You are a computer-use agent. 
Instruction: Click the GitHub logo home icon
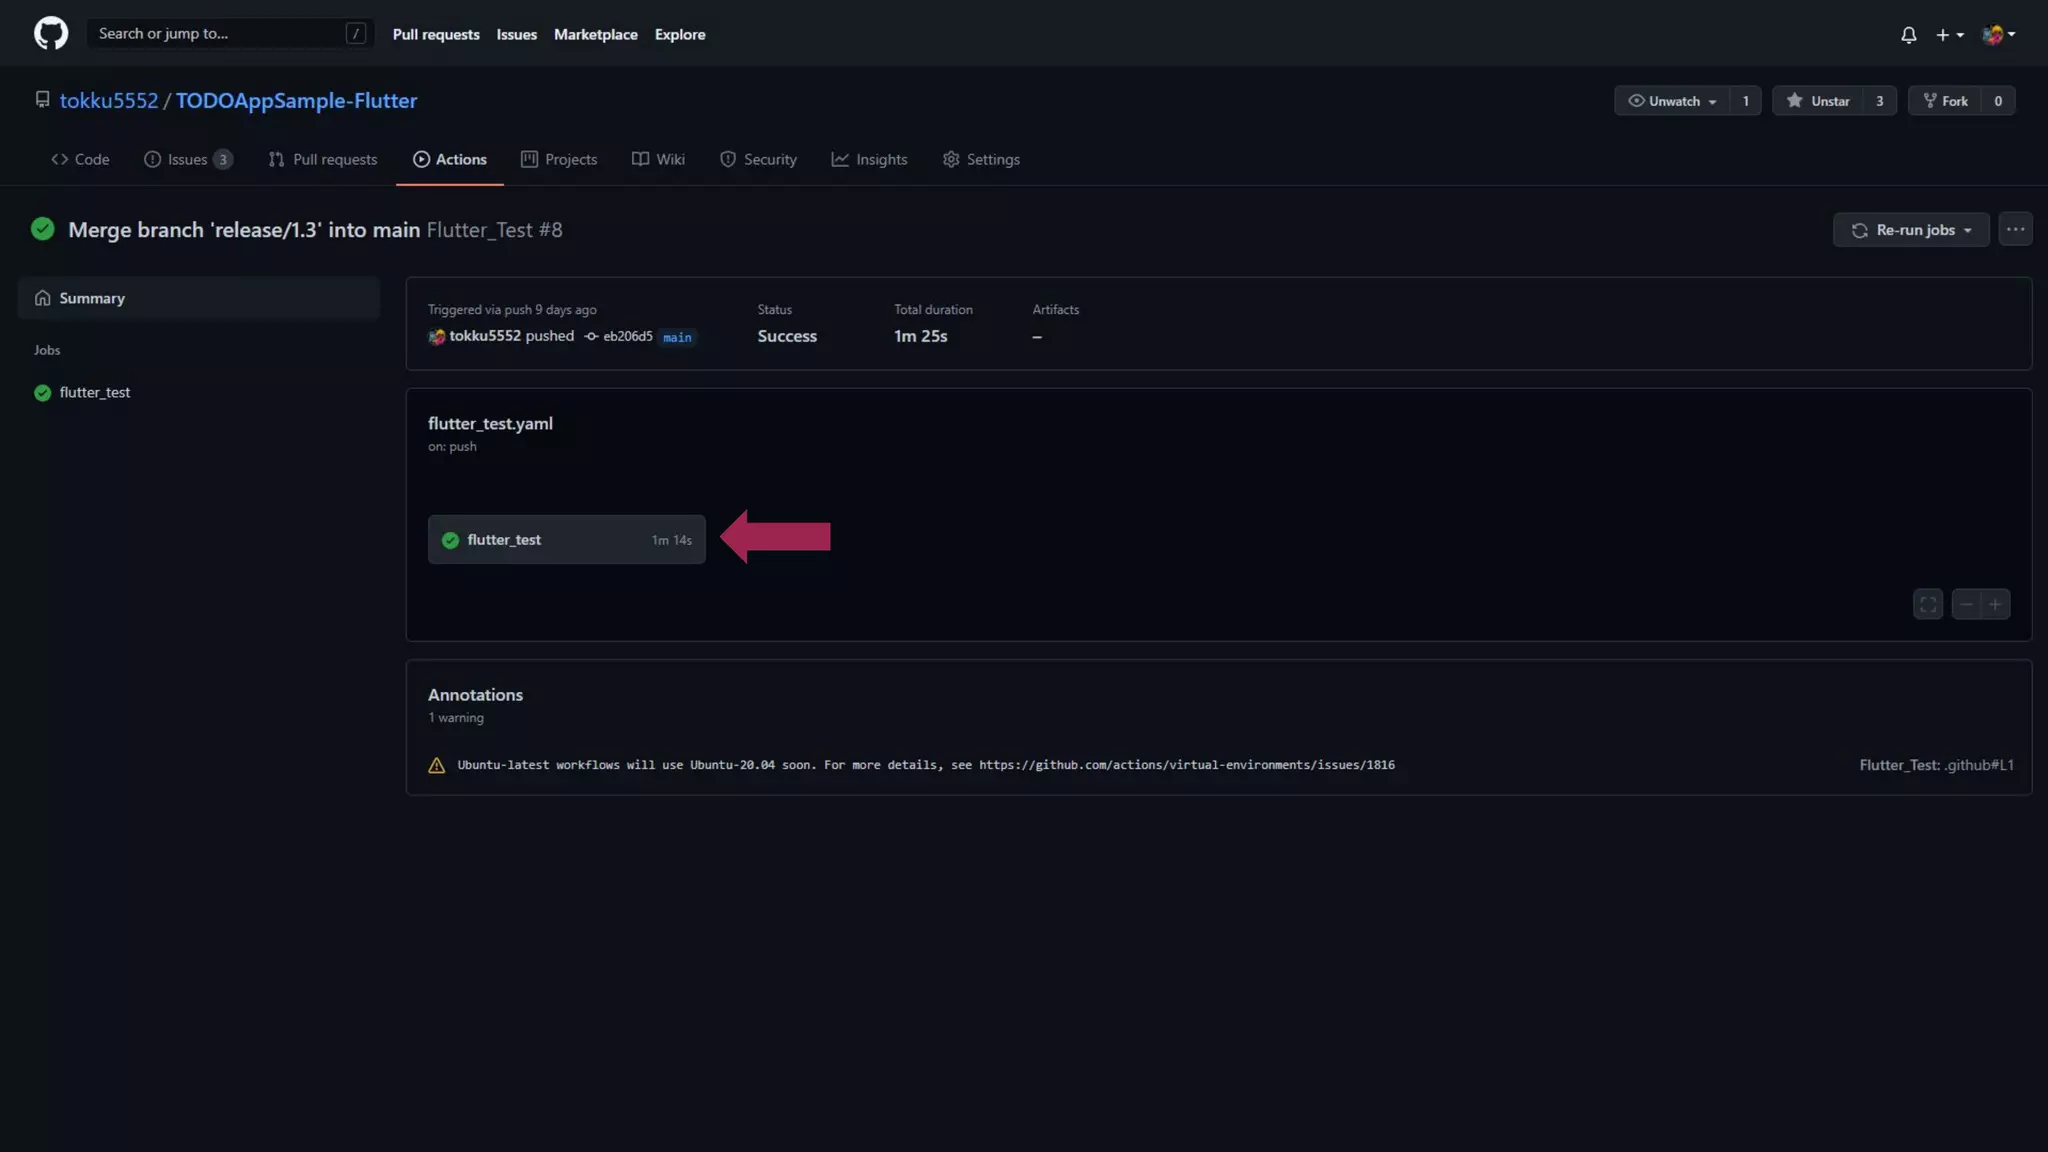pyautogui.click(x=51, y=33)
